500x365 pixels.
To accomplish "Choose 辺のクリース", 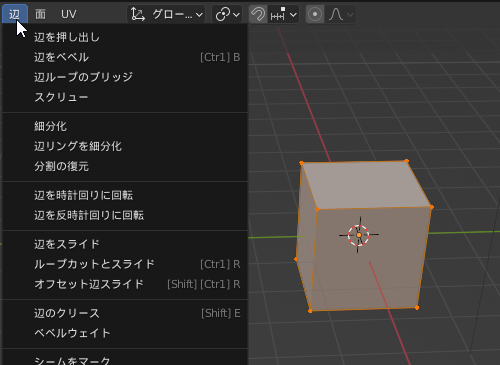I will [125, 313].
